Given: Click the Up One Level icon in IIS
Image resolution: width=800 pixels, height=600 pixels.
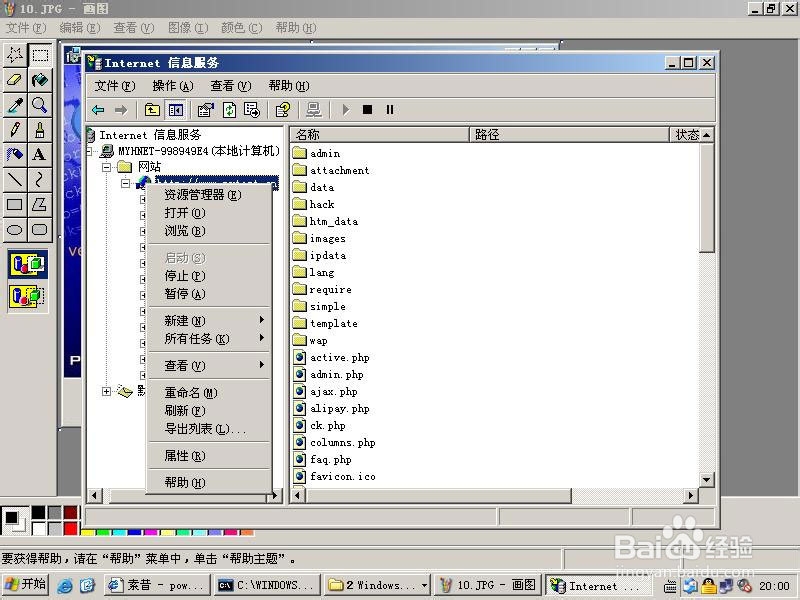Looking at the screenshot, I should click(x=152, y=110).
